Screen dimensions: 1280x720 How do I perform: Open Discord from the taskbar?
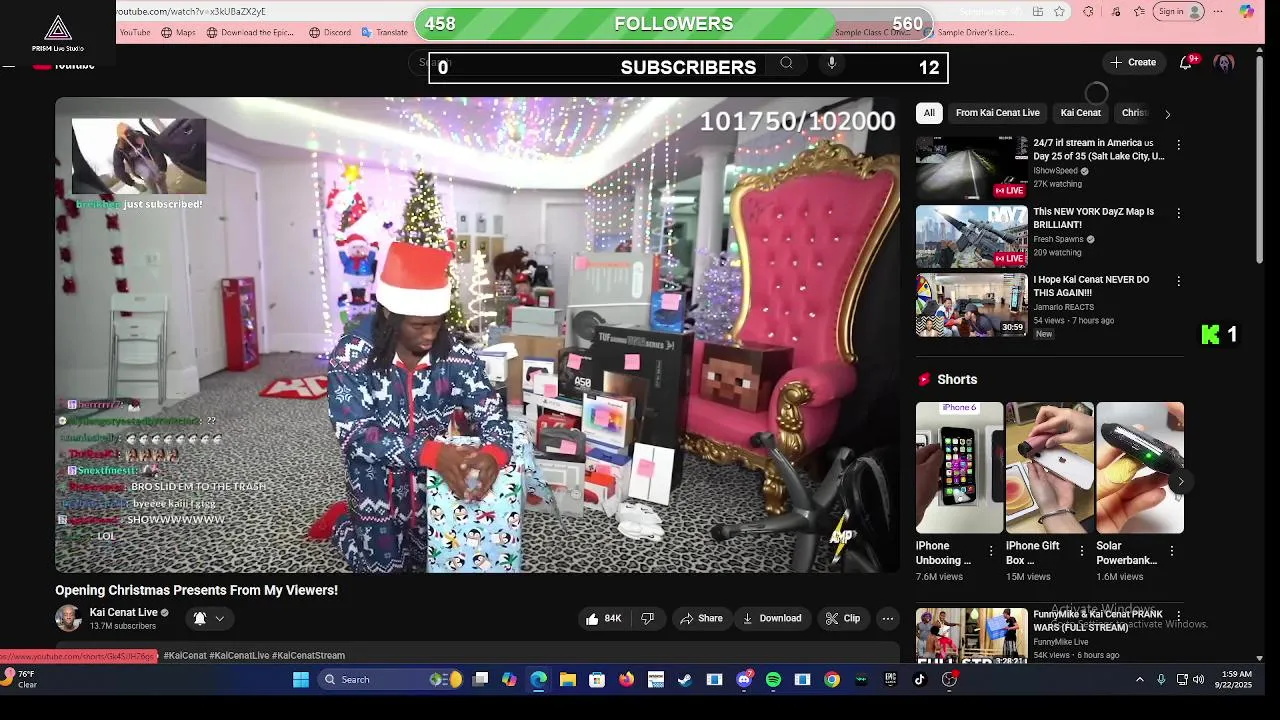[744, 680]
